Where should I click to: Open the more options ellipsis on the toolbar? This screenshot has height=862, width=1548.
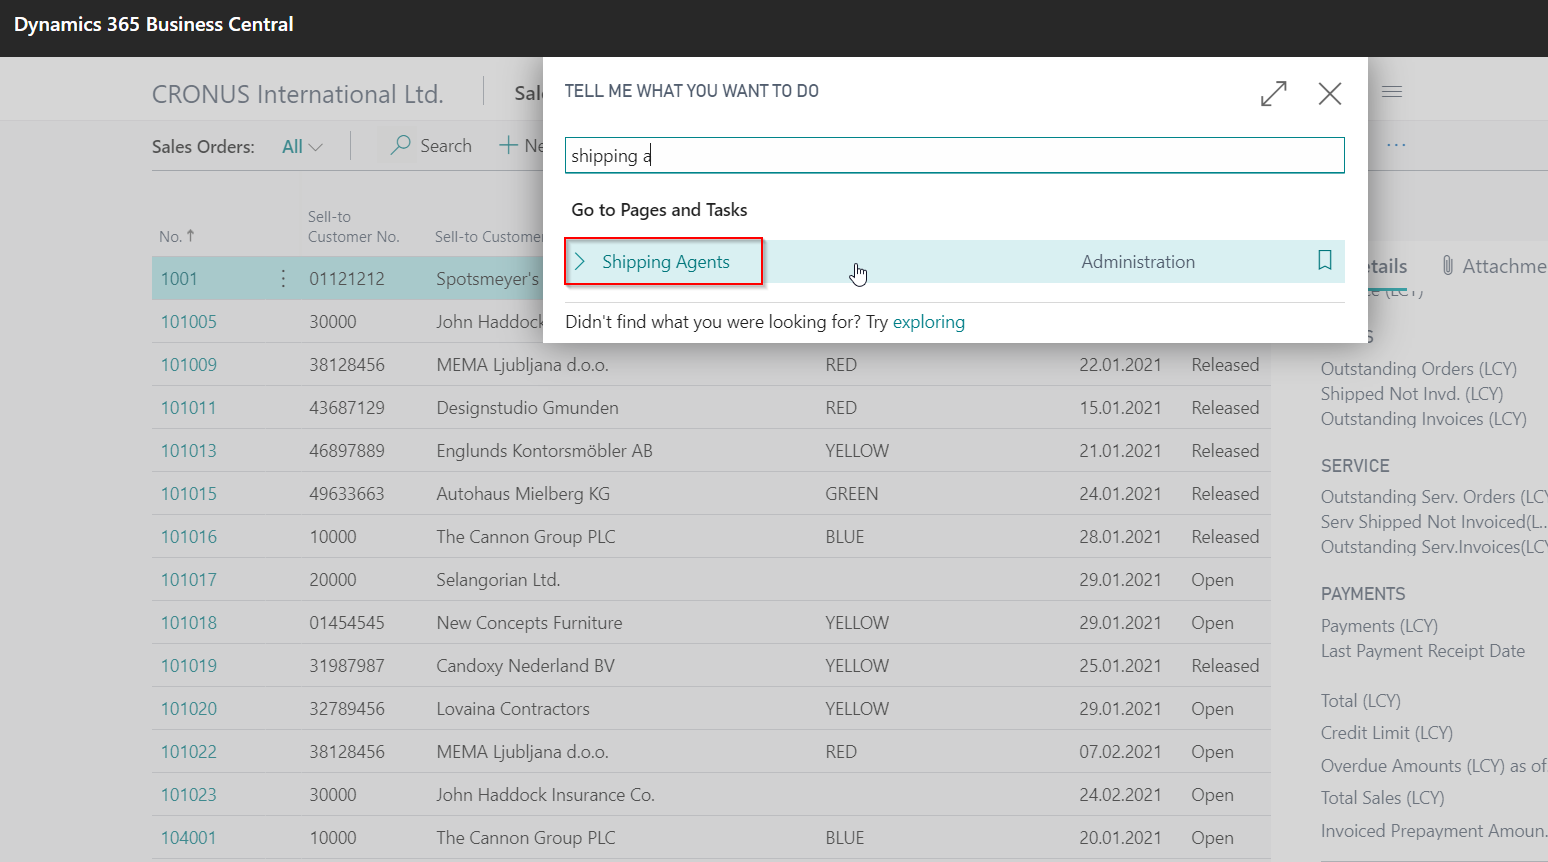point(1397,145)
